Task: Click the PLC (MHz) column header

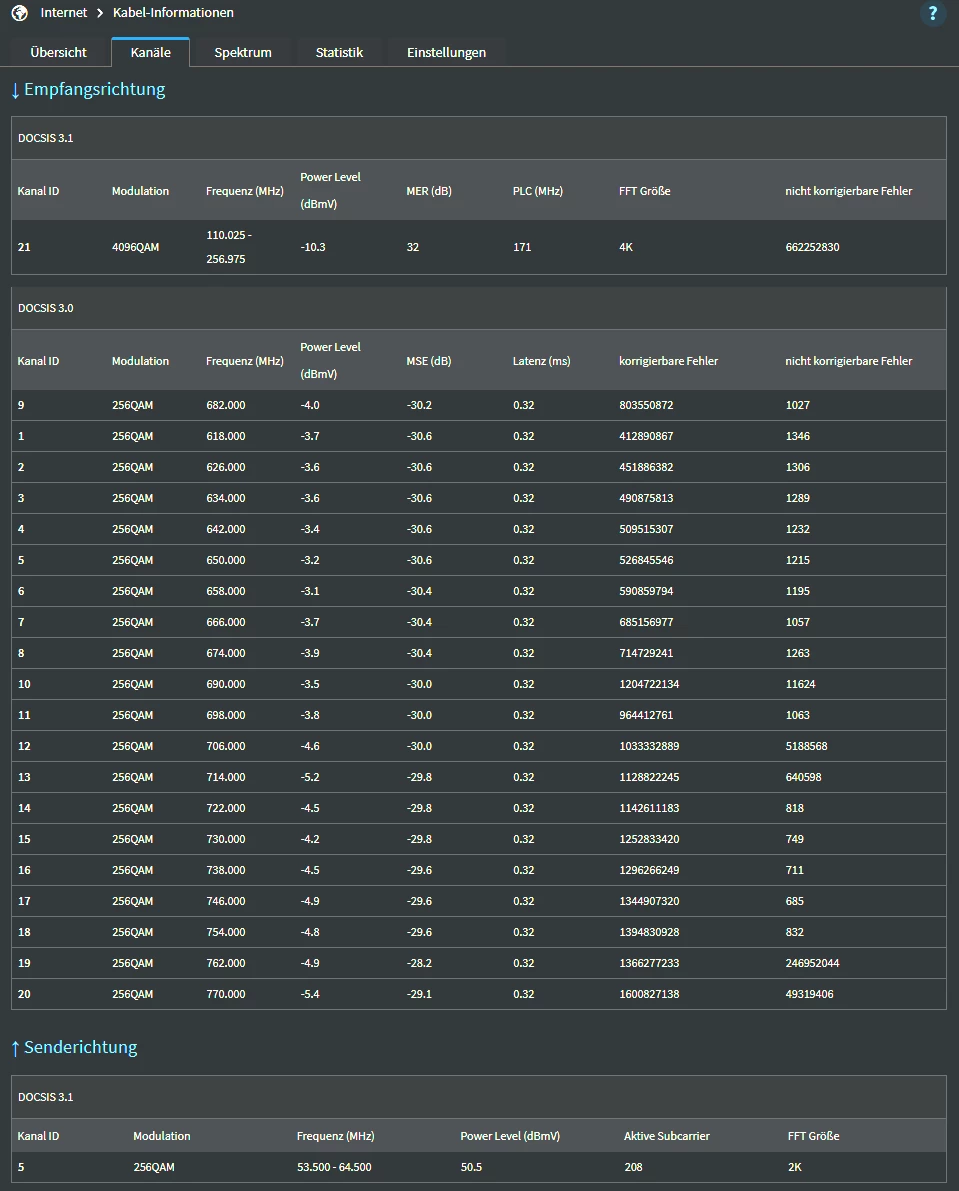Action: pyautogui.click(x=537, y=191)
